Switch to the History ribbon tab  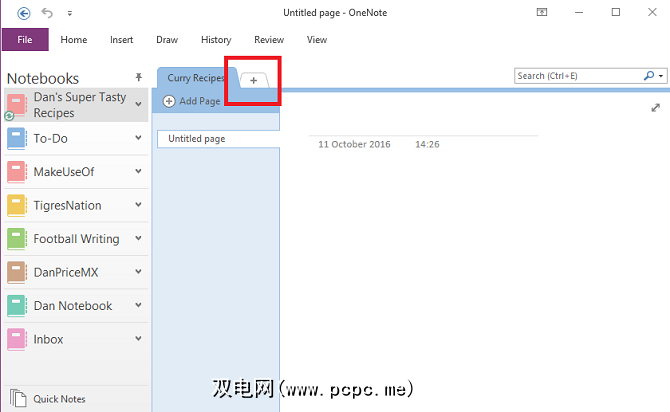tap(216, 40)
